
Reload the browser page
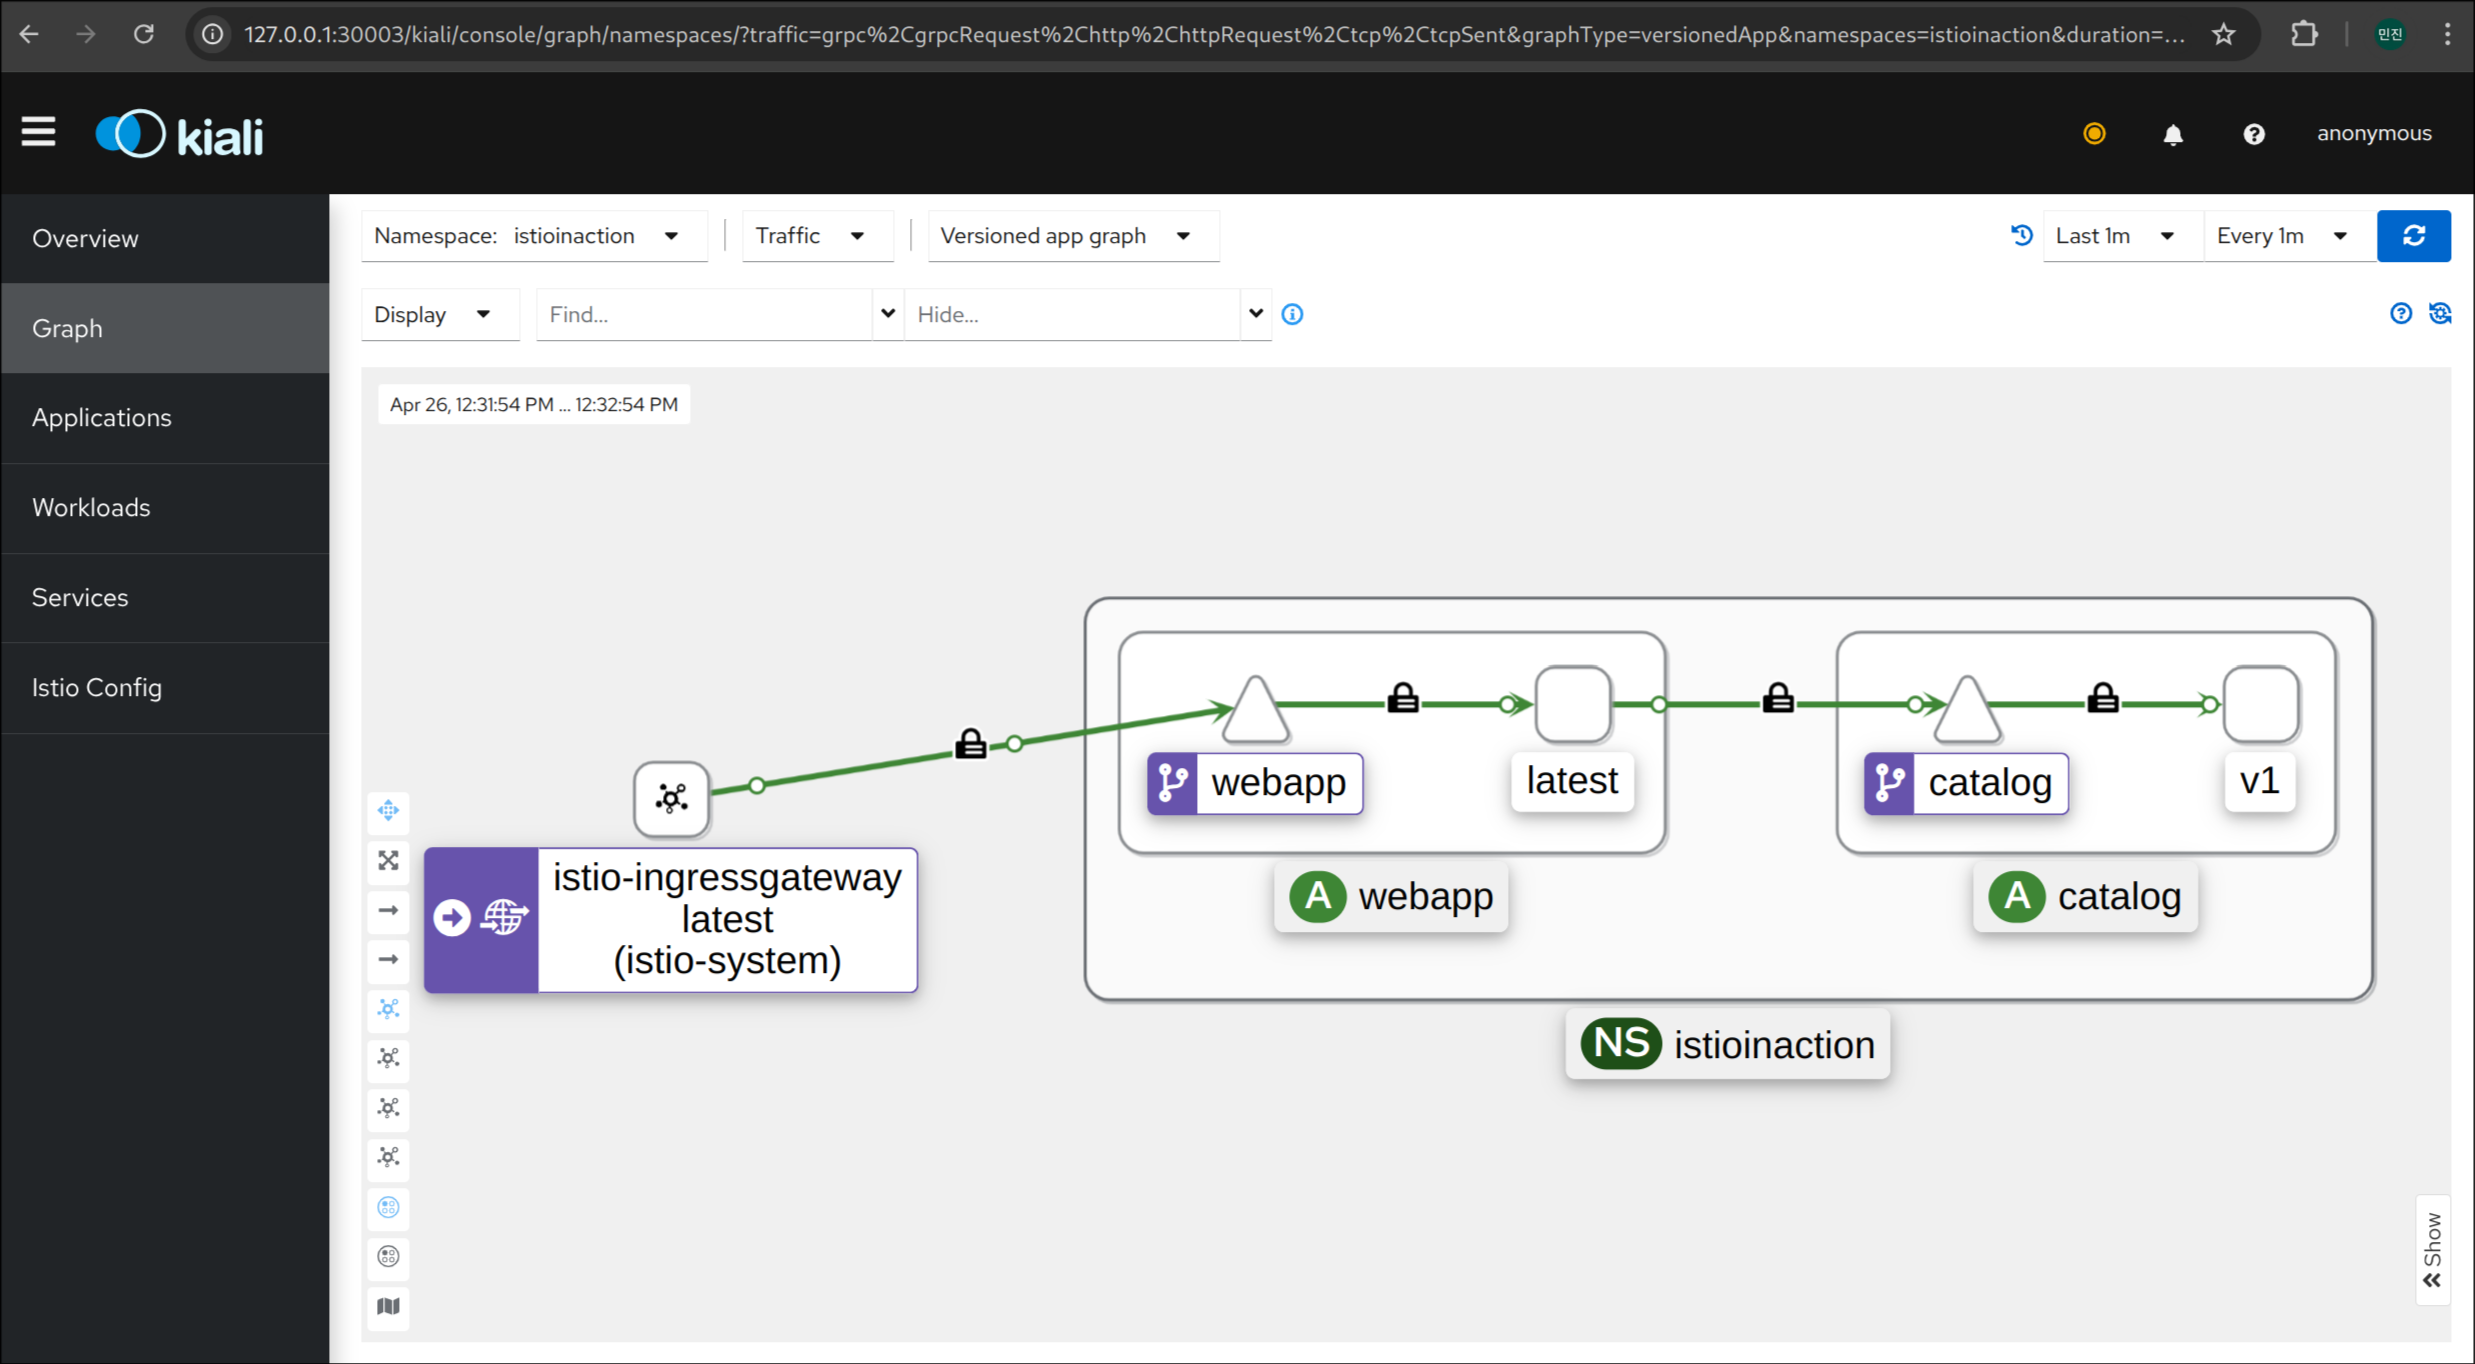click(144, 35)
